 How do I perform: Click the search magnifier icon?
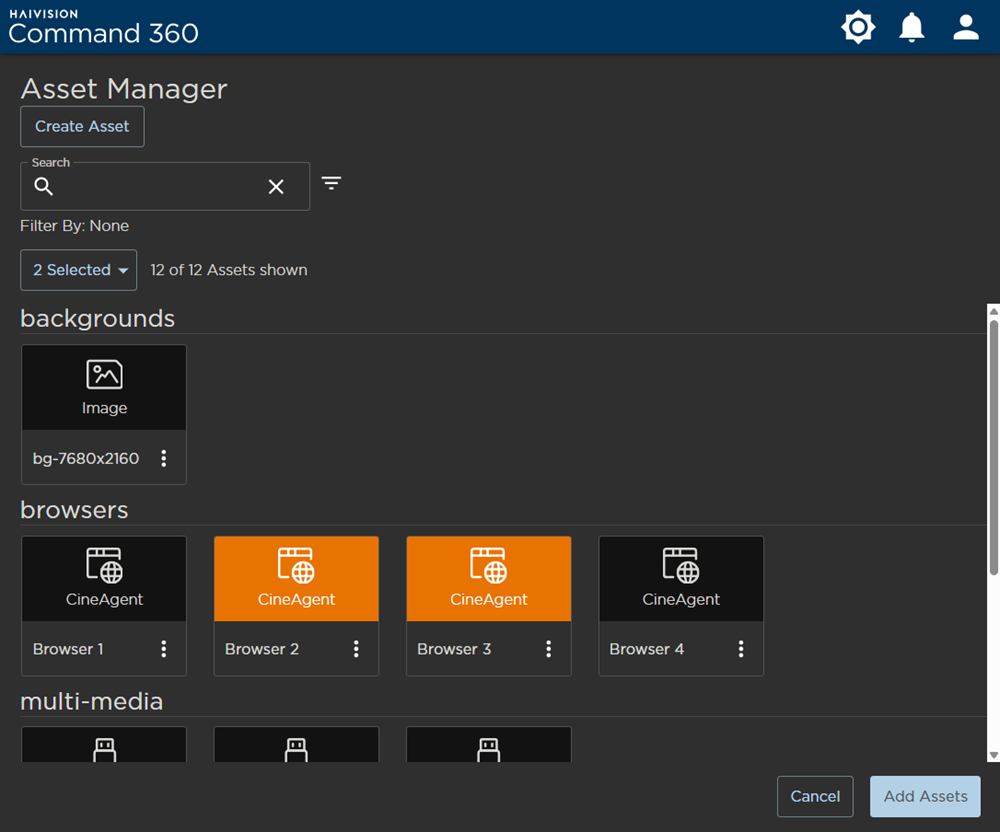click(43, 186)
